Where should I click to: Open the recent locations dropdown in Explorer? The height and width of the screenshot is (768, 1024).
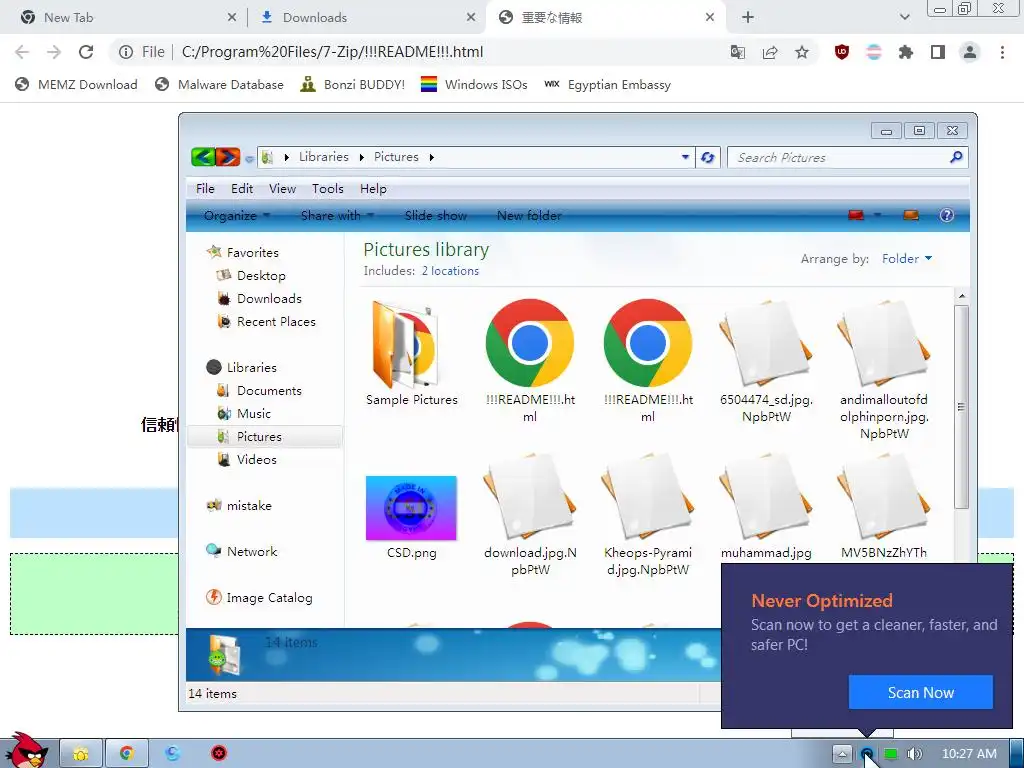[249, 158]
